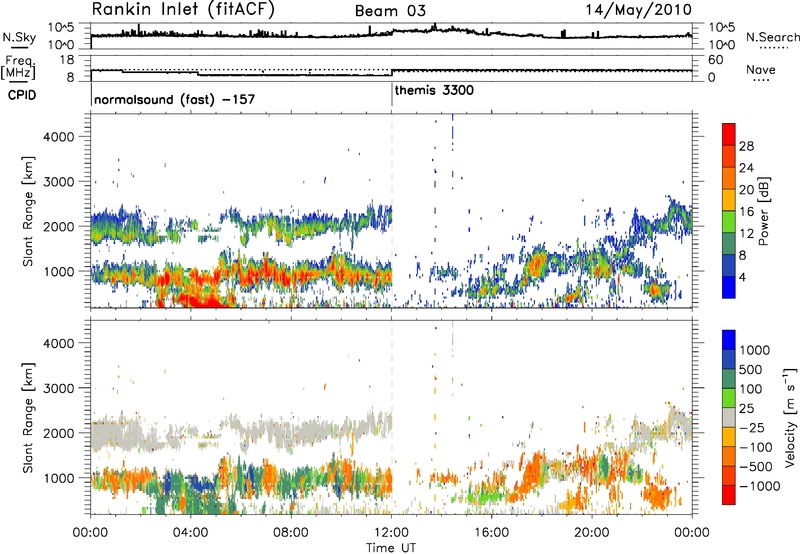Viewport: 800px width, 554px height.
Task: Click the '18' frequency axis tick
Action: click(x=67, y=60)
